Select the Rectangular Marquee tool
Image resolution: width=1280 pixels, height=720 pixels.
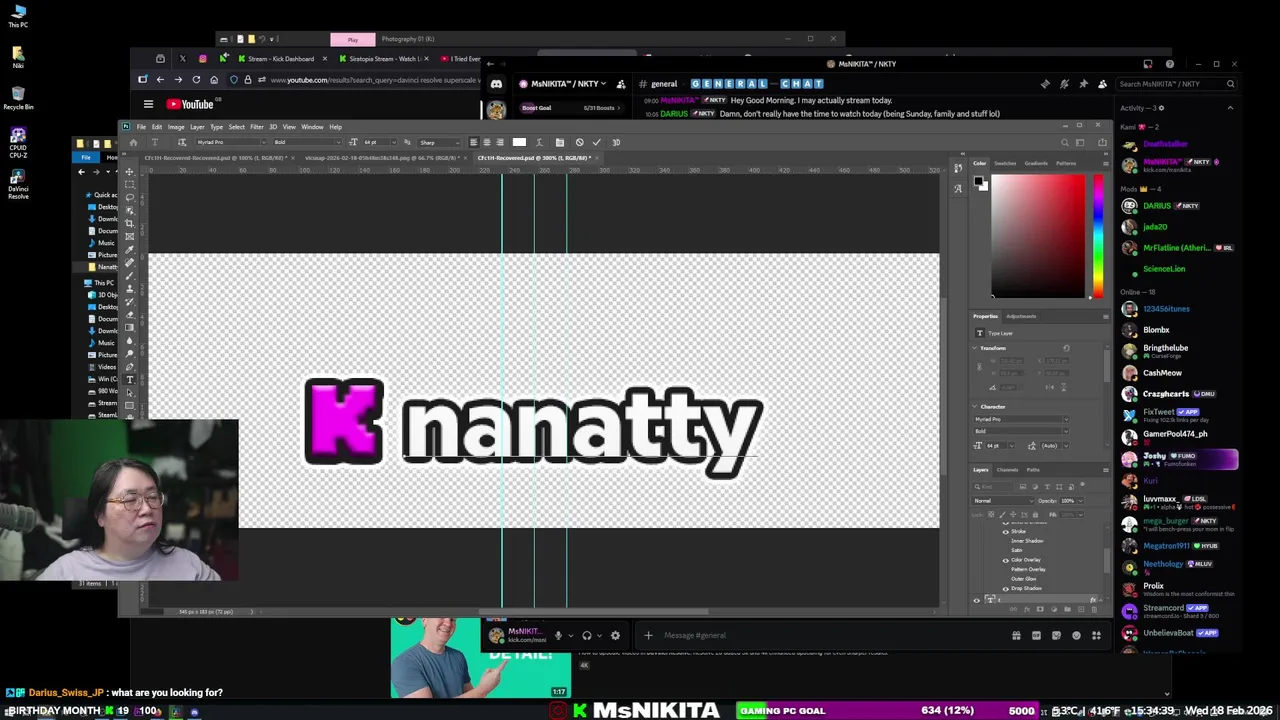coord(129,184)
